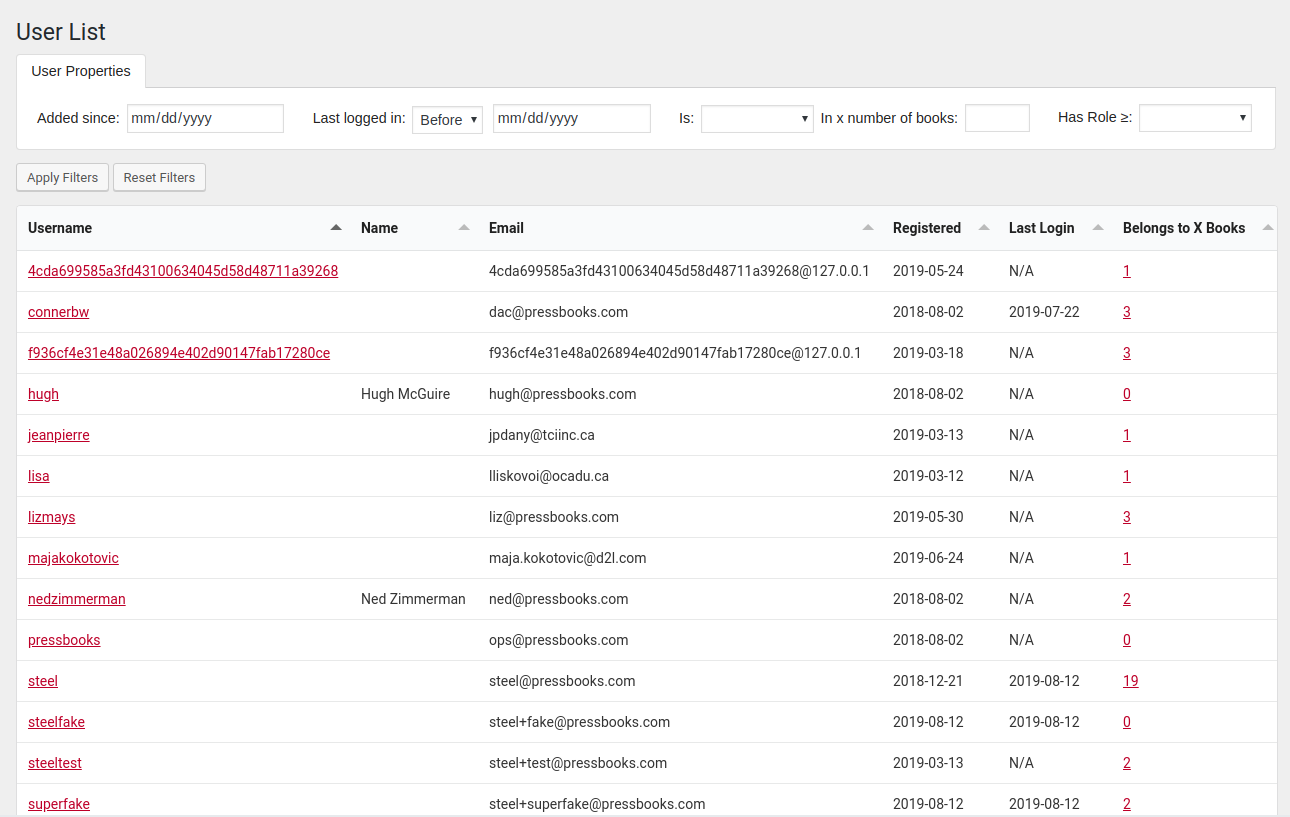Open the Before dropdown for last login

tap(447, 119)
